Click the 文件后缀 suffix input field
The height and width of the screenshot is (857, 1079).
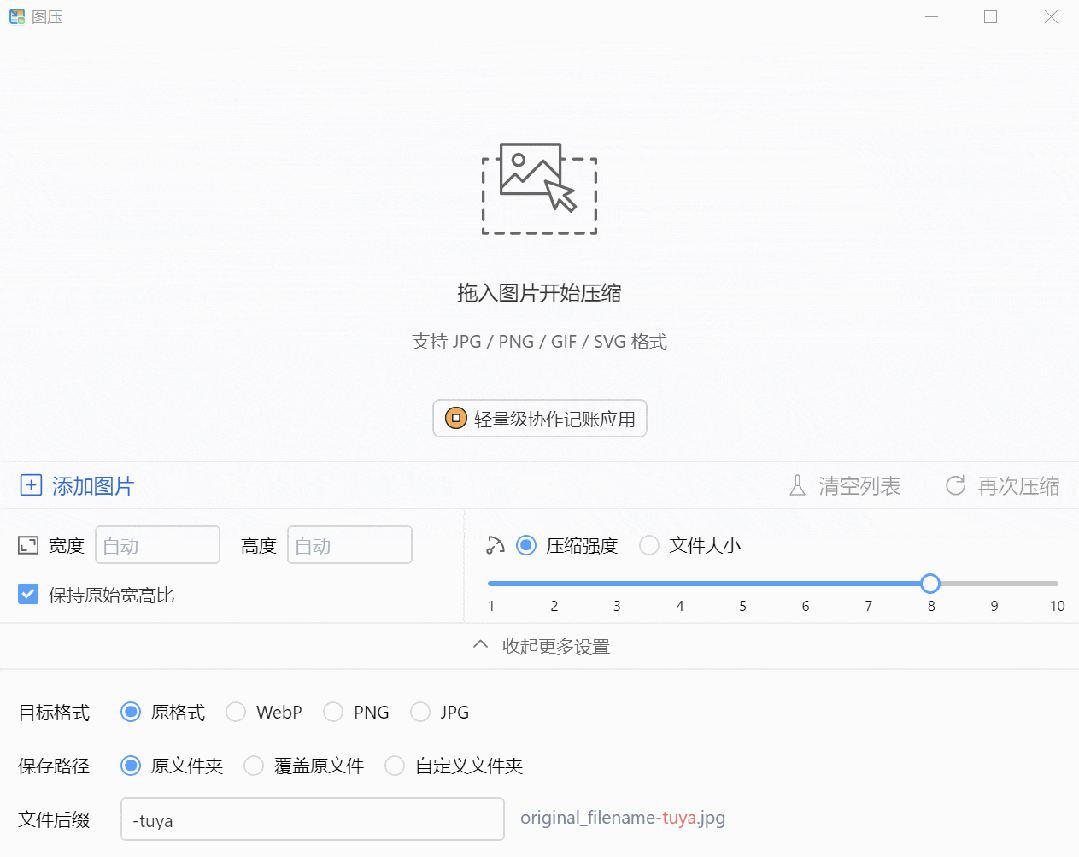click(x=312, y=819)
